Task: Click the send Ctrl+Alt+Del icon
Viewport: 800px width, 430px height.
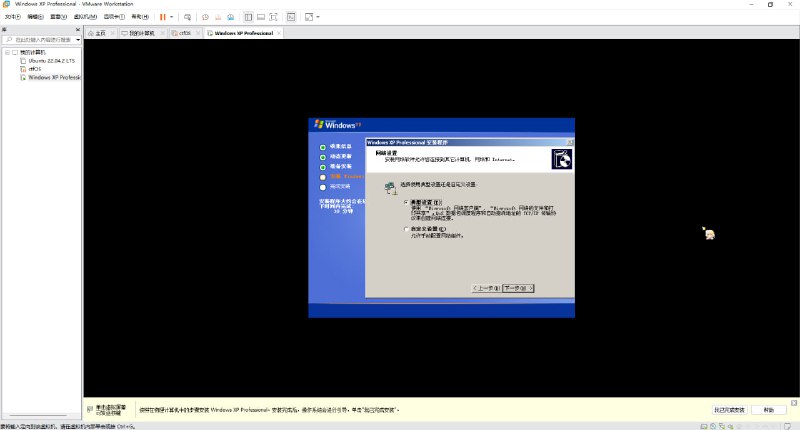Action: pos(188,17)
